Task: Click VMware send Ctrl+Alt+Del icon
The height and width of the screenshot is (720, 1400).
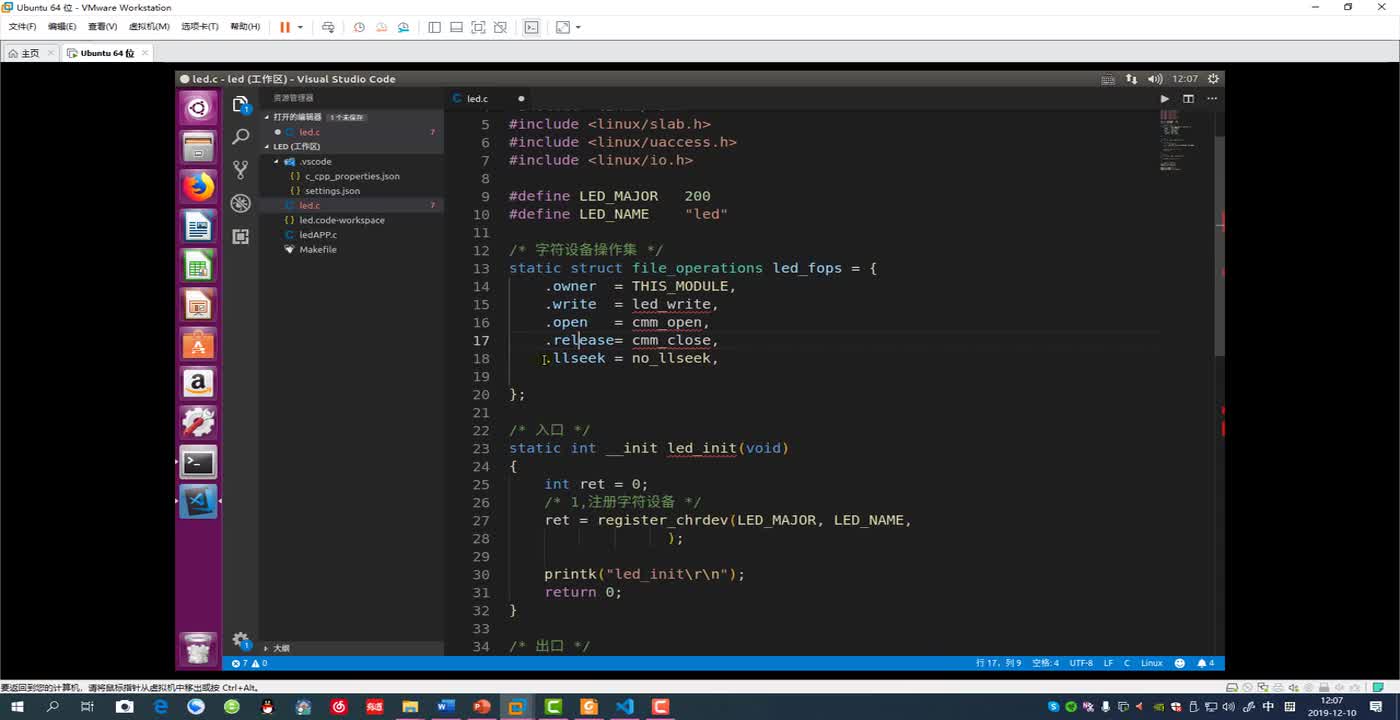Action: click(328, 27)
